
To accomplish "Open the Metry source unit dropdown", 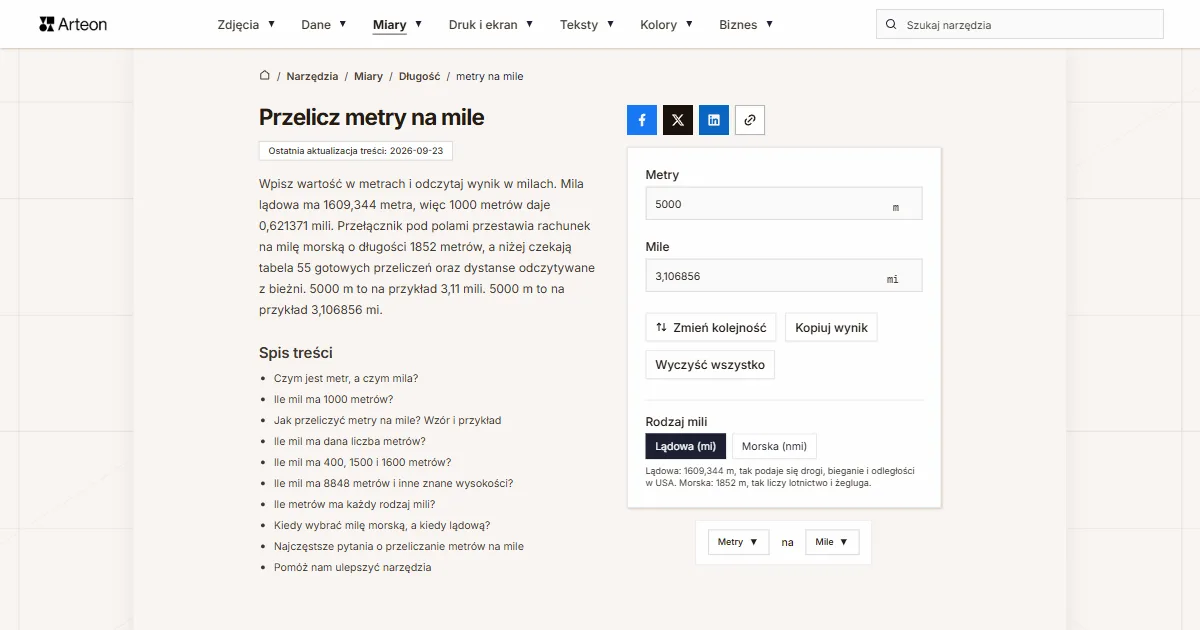I will 738,542.
